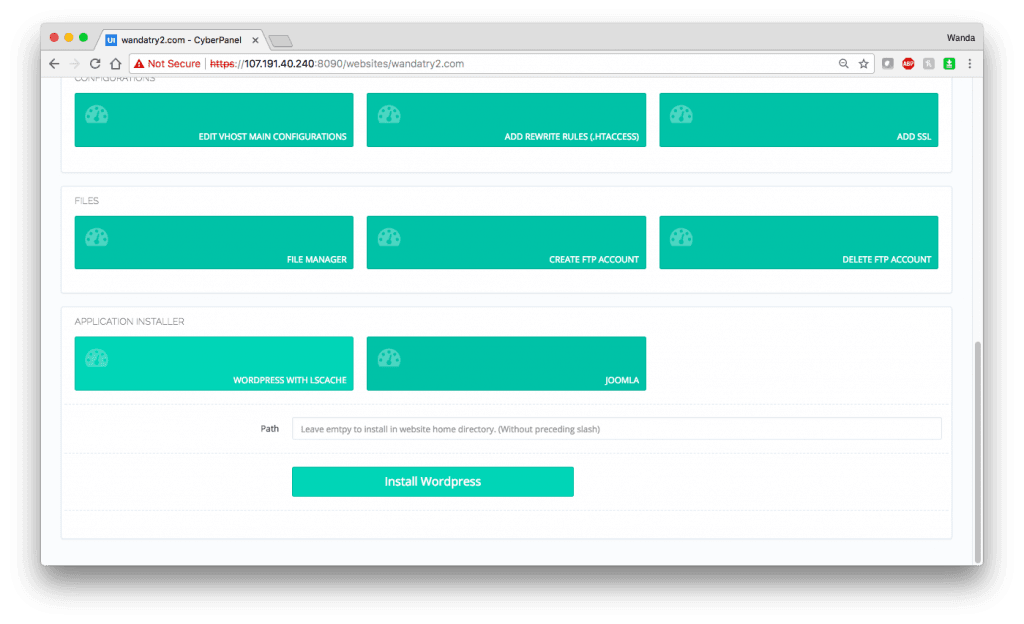
Task: Open a new browser tab
Action: click(x=281, y=41)
